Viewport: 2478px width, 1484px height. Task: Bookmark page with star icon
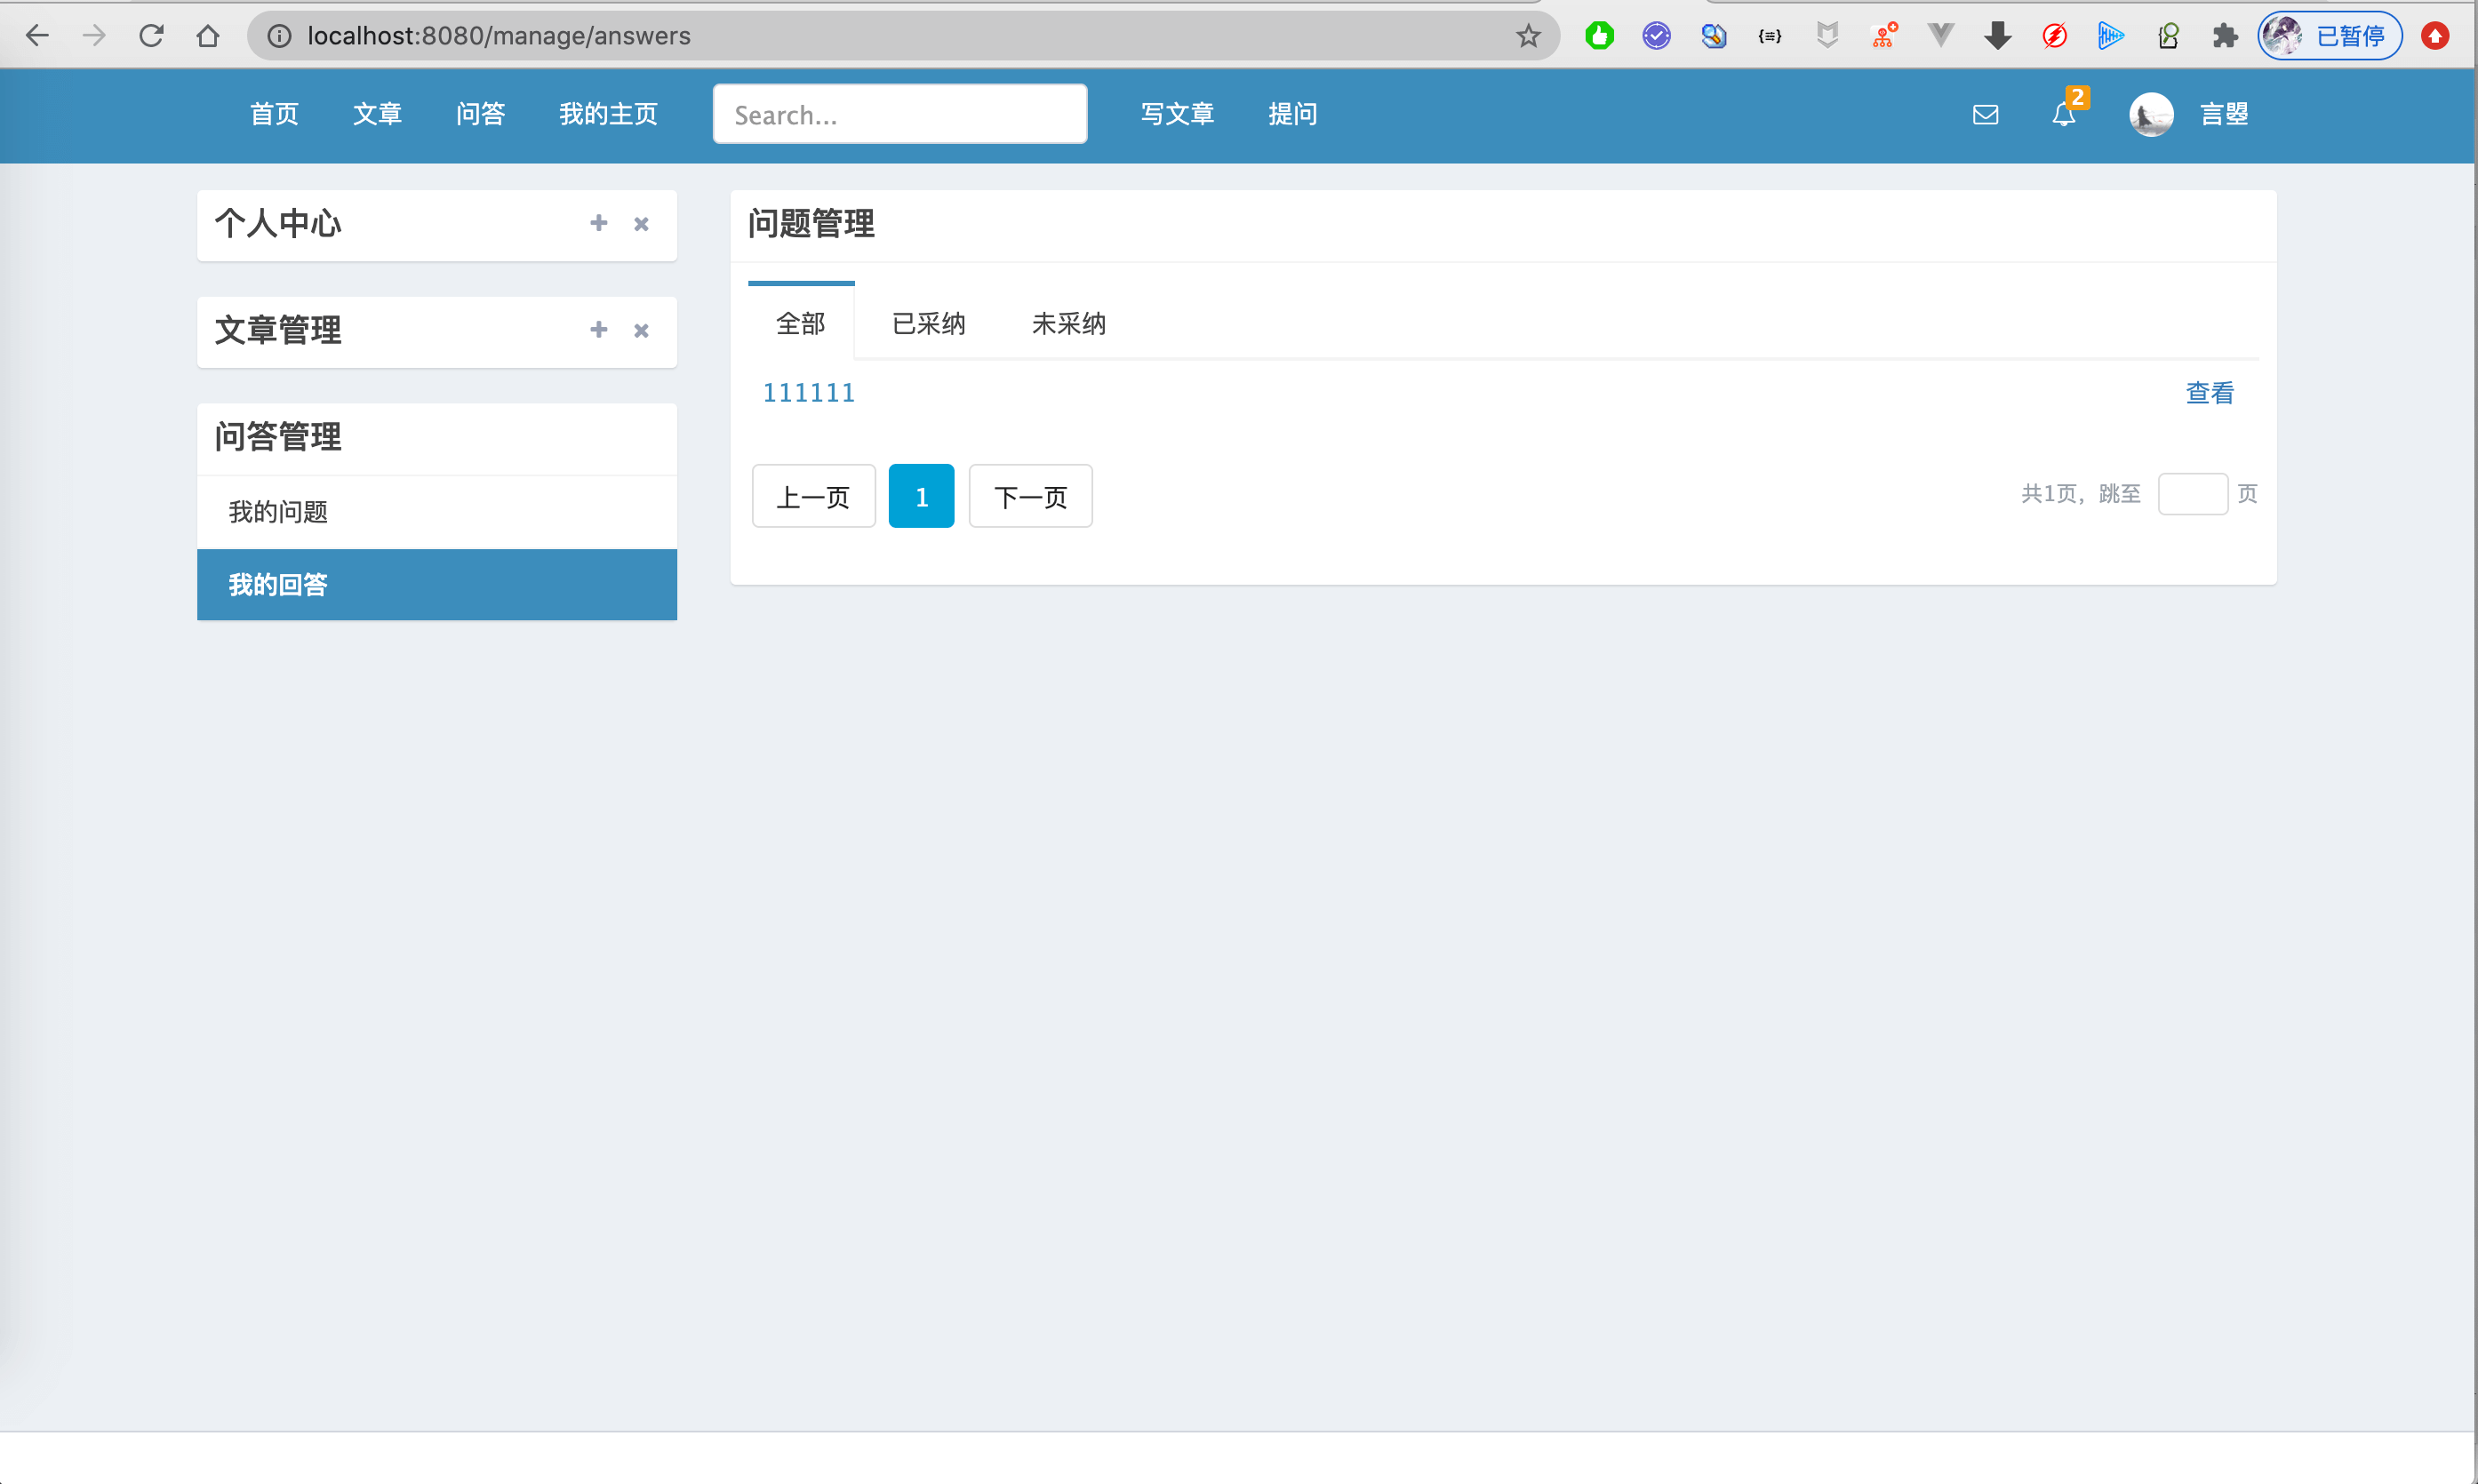coord(1528,36)
